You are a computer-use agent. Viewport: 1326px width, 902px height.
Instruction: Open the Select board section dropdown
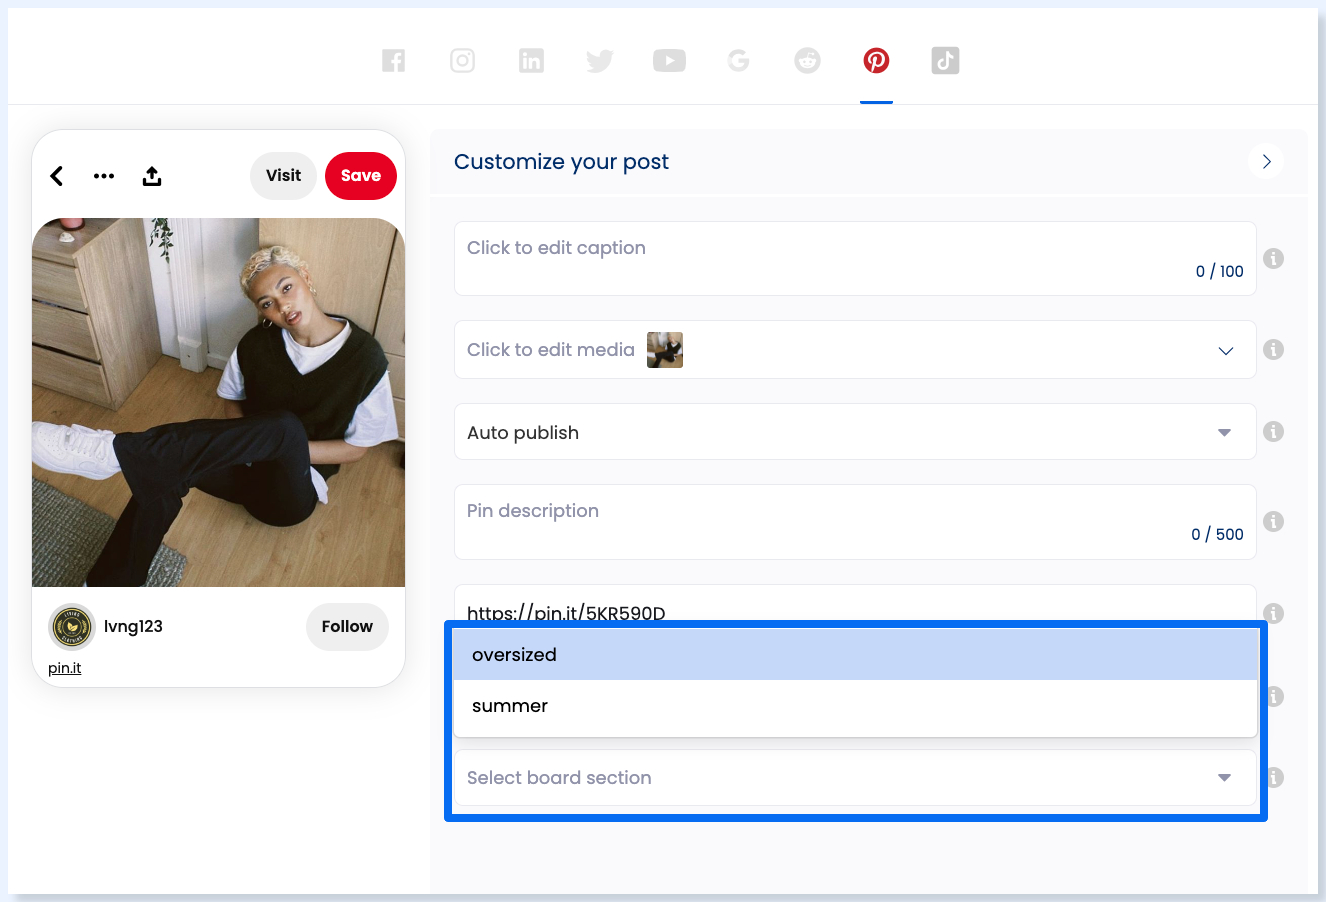(855, 778)
